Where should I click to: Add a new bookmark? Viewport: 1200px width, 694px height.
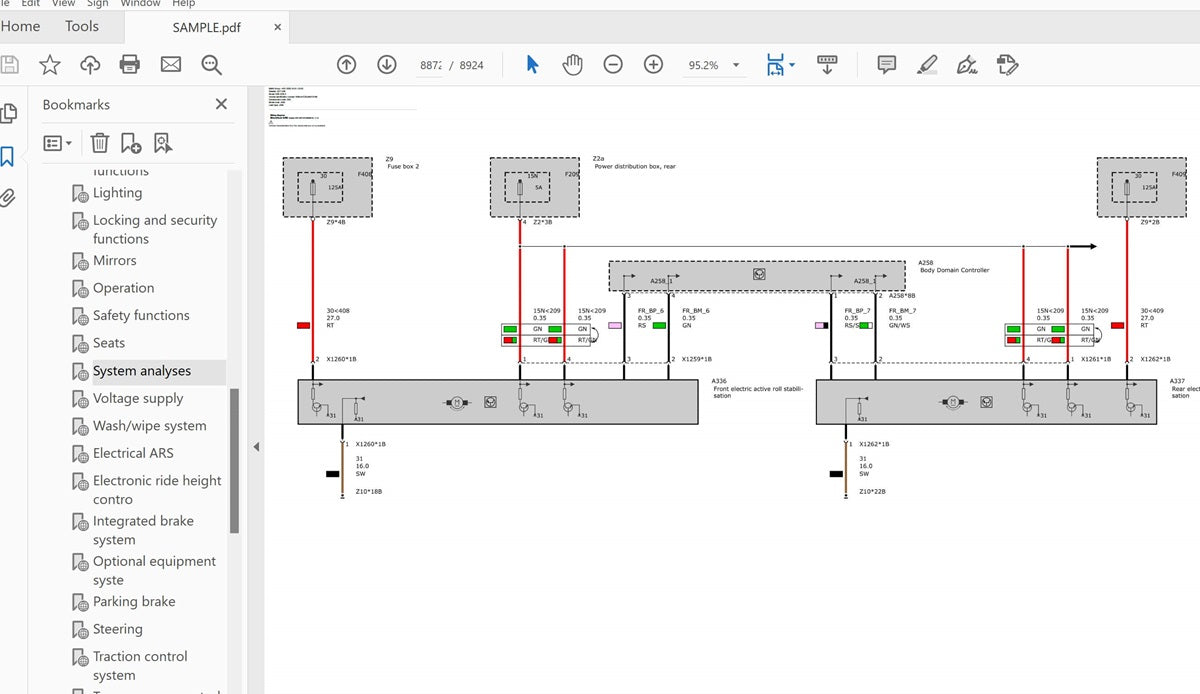coord(130,142)
